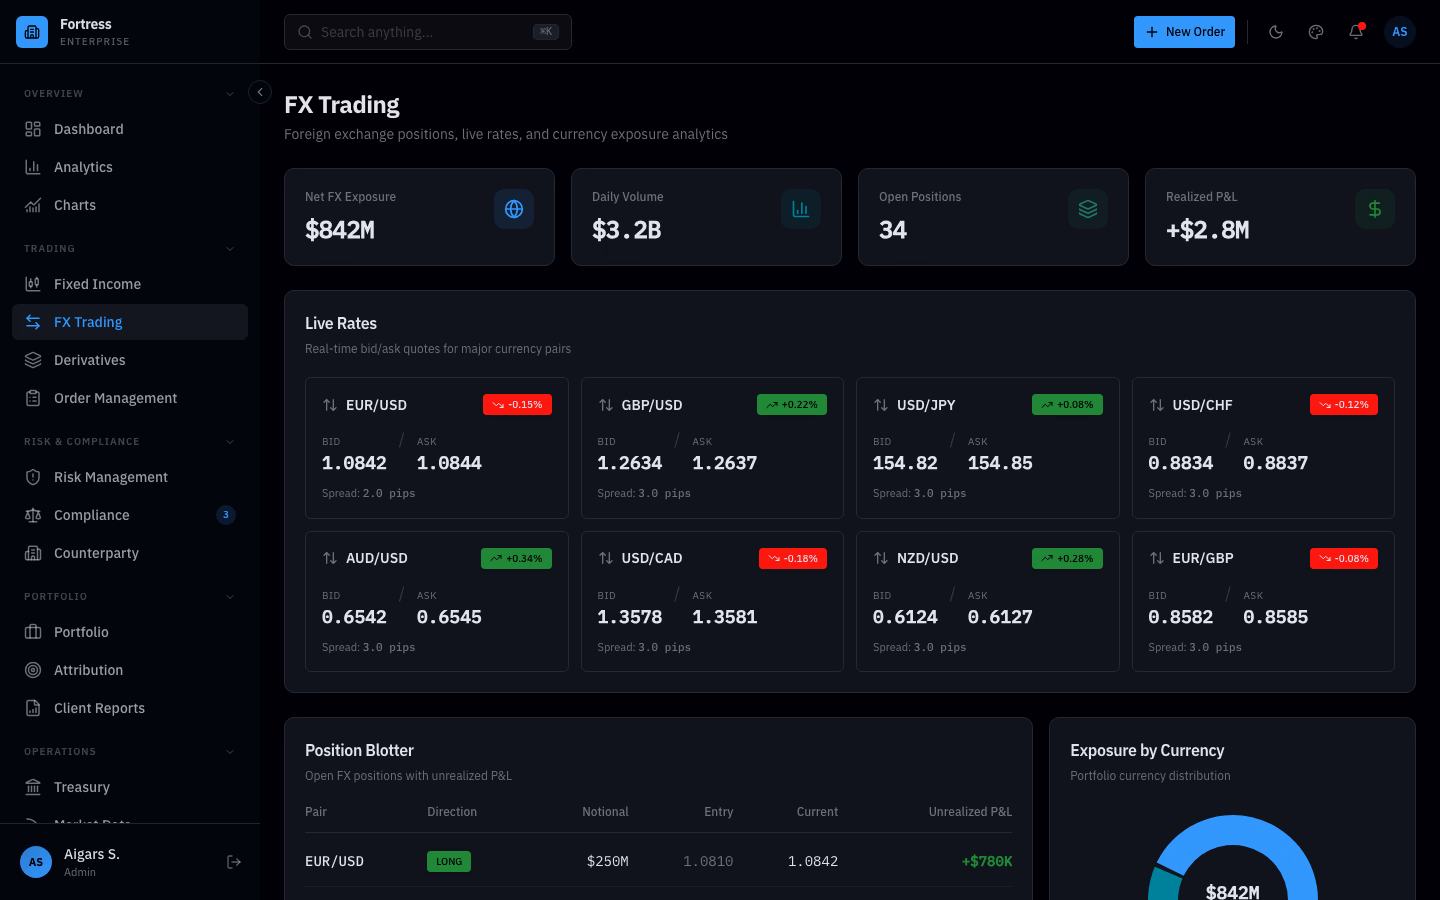Screen dimensions: 1440x900
Task: Open Dashboard from the sidebar
Action: click(x=130, y=129)
